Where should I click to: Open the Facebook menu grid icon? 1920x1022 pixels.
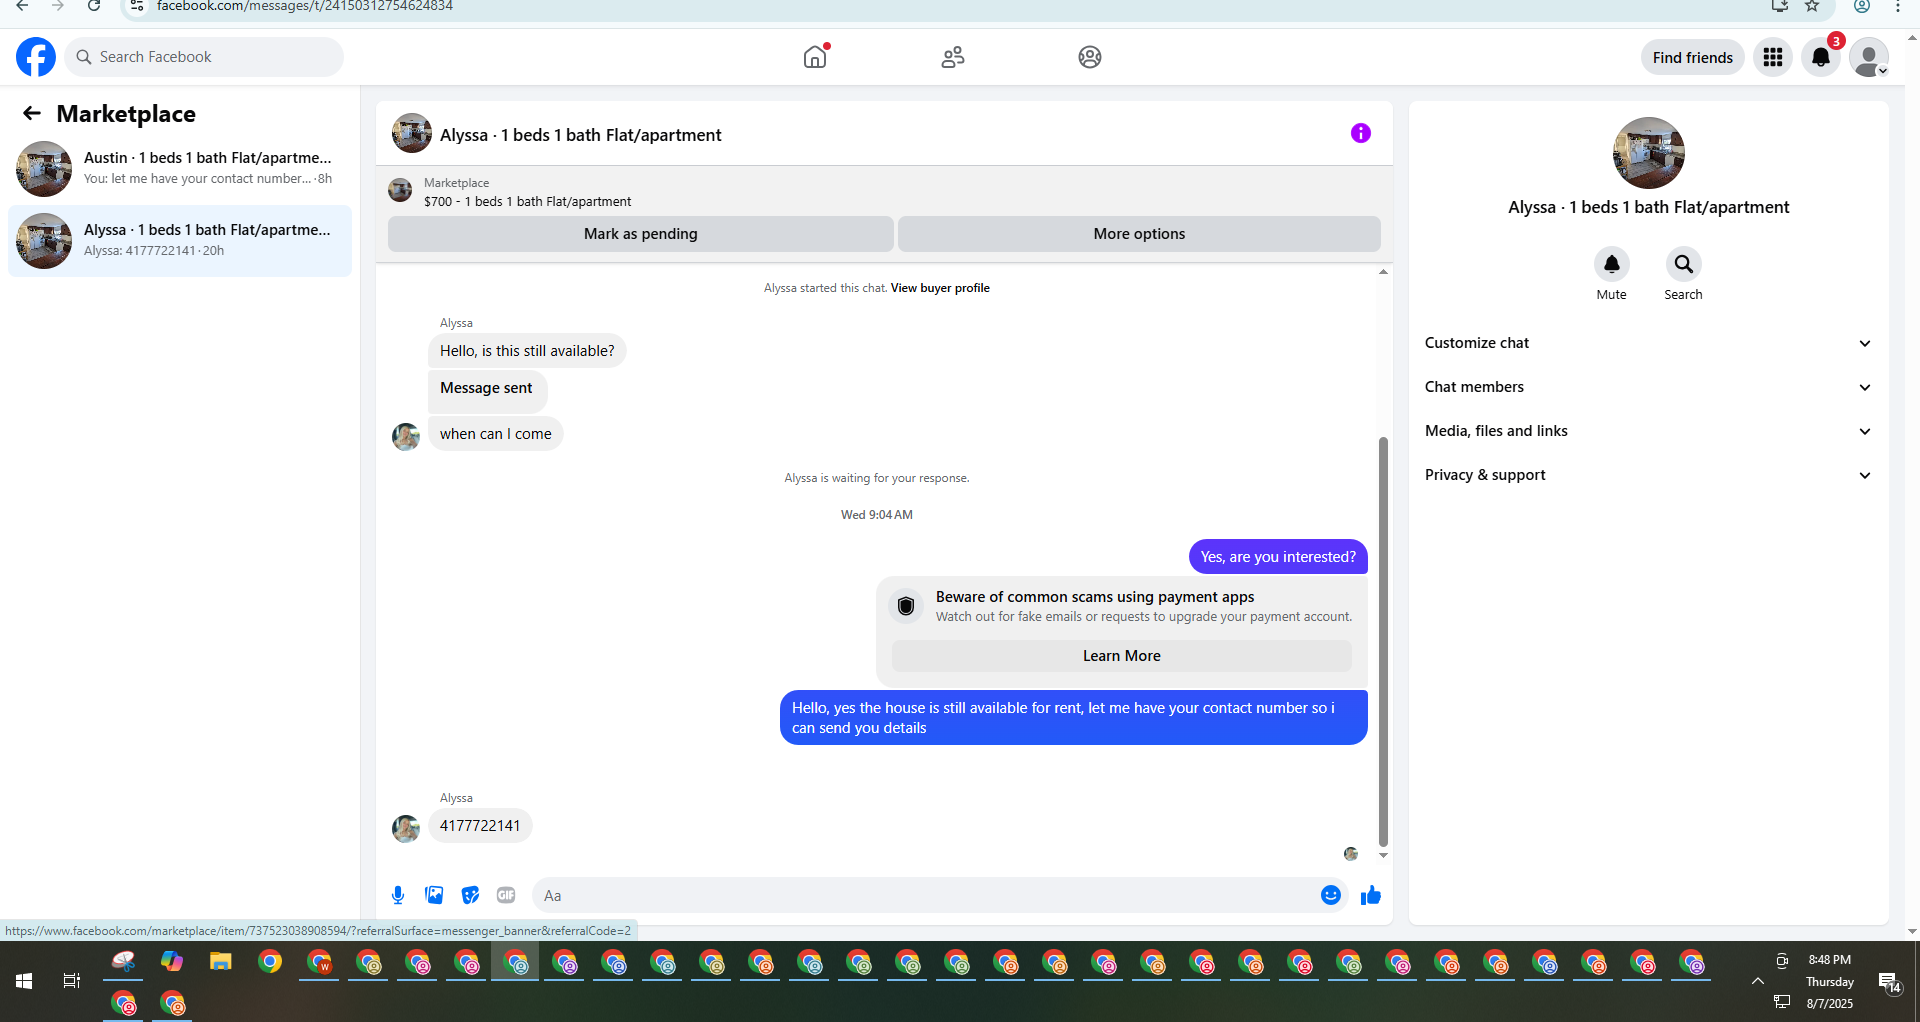(x=1773, y=57)
